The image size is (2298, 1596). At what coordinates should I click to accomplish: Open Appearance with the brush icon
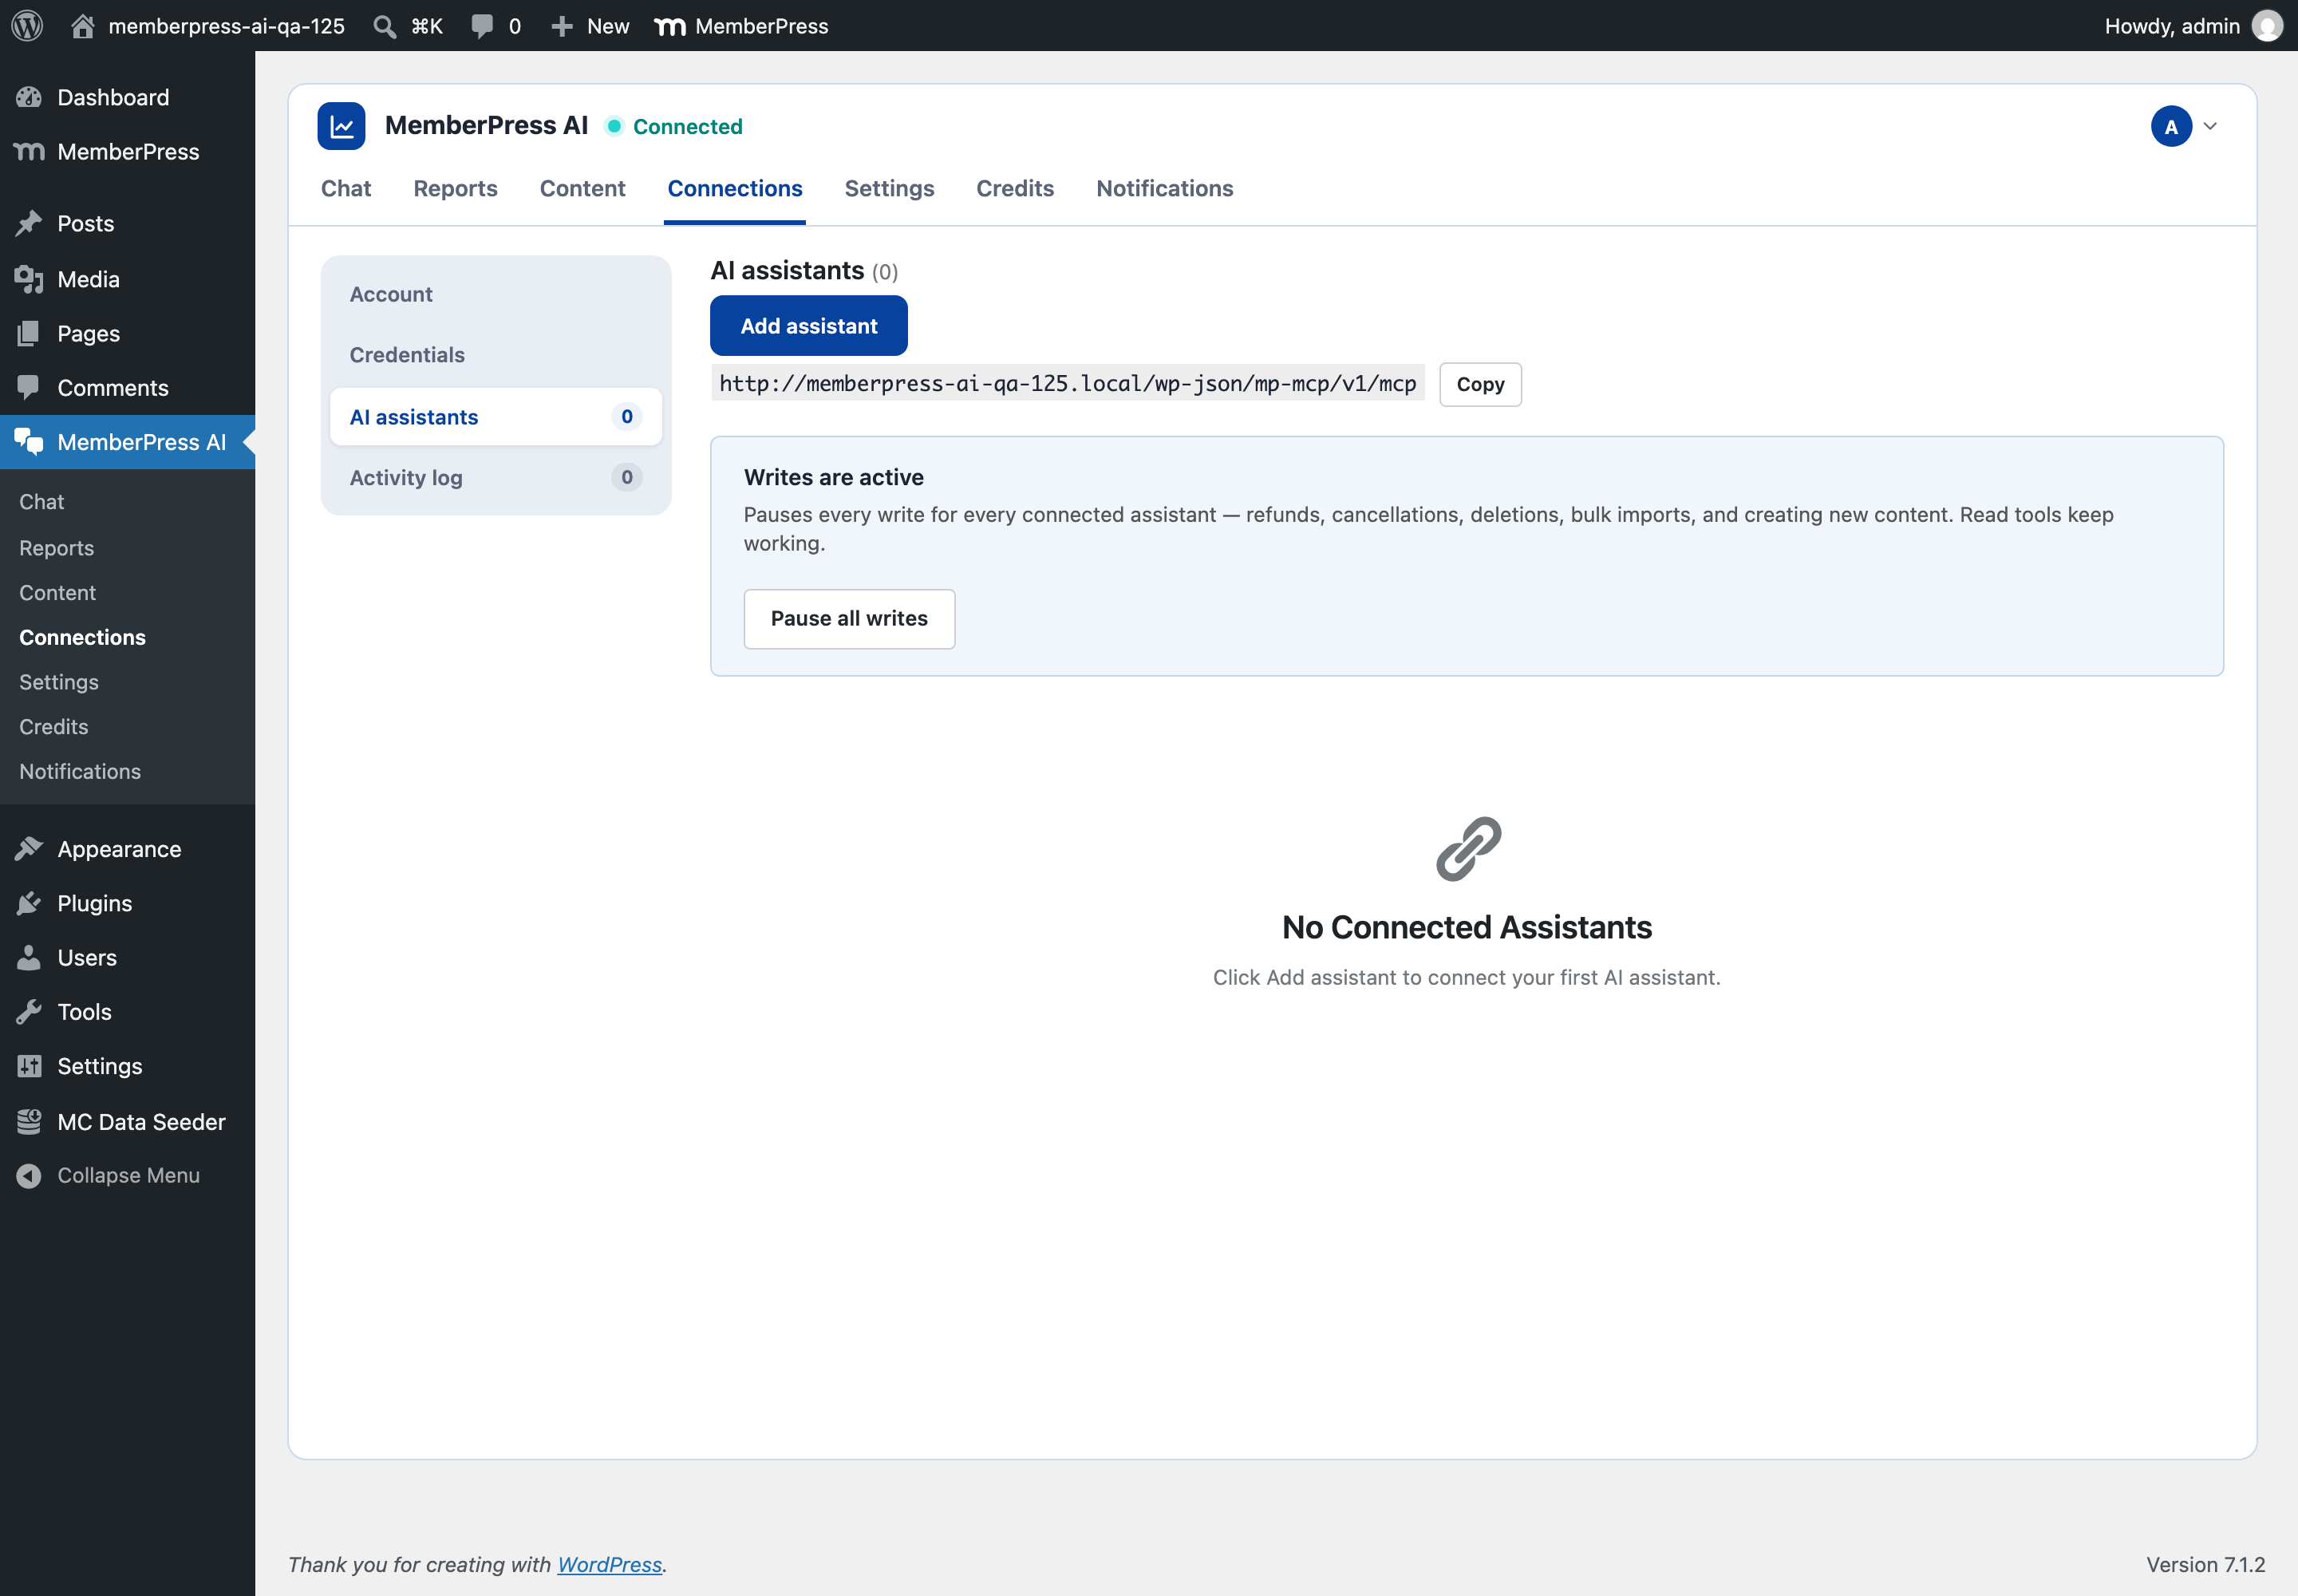(127, 849)
